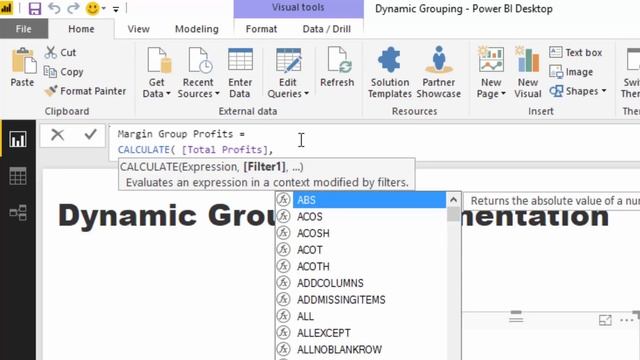Open the quick access toolbar customize arrow
640x360 pixels.
(x=116, y=9)
